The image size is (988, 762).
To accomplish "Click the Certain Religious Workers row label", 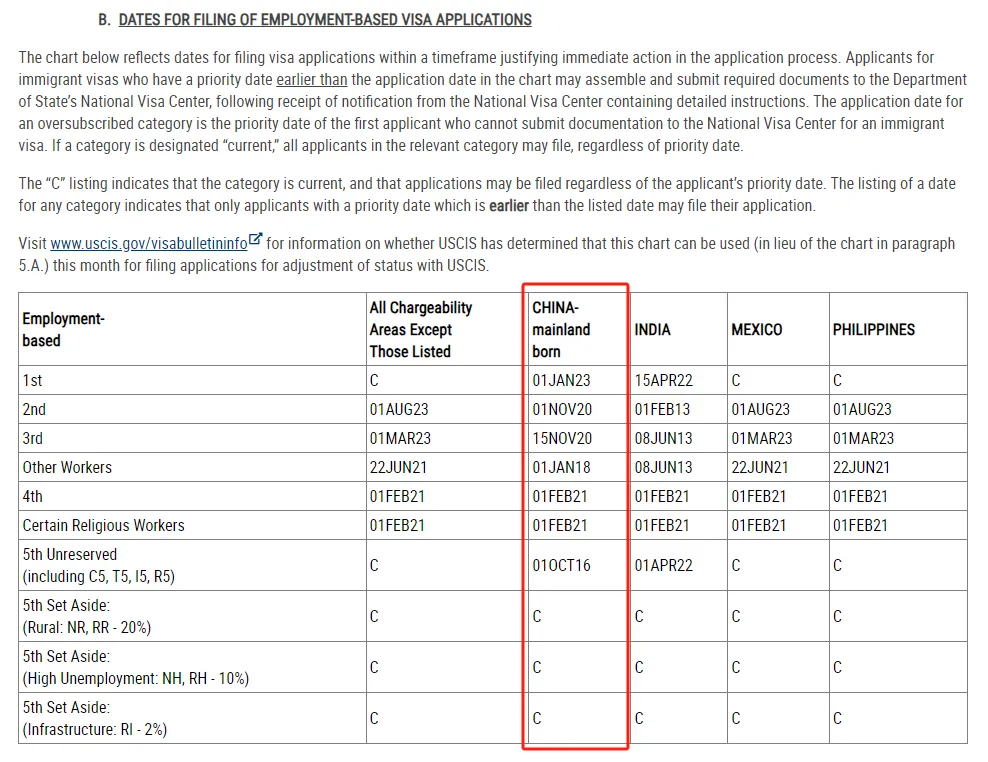I will coord(103,525).
